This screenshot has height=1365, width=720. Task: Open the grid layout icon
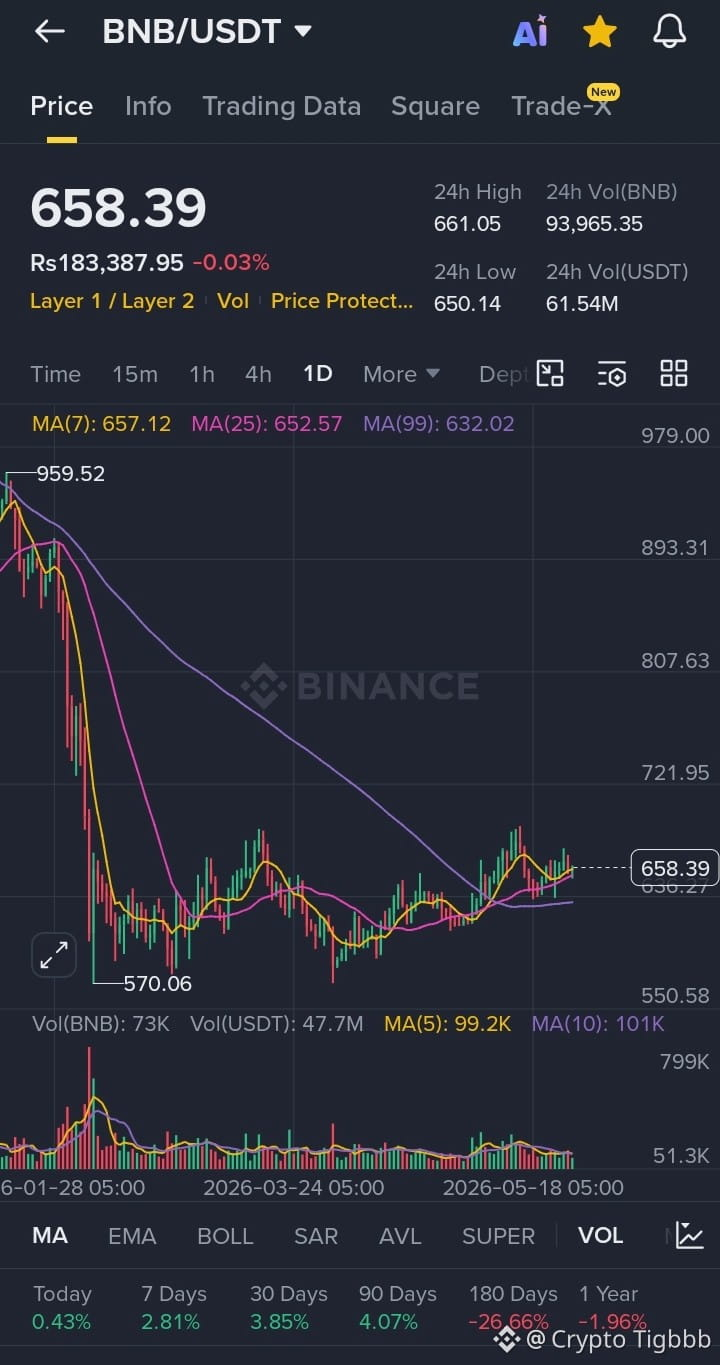[674, 374]
